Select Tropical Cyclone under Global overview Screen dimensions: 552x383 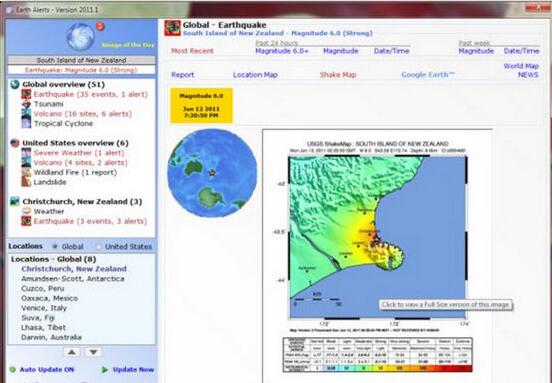[63, 124]
